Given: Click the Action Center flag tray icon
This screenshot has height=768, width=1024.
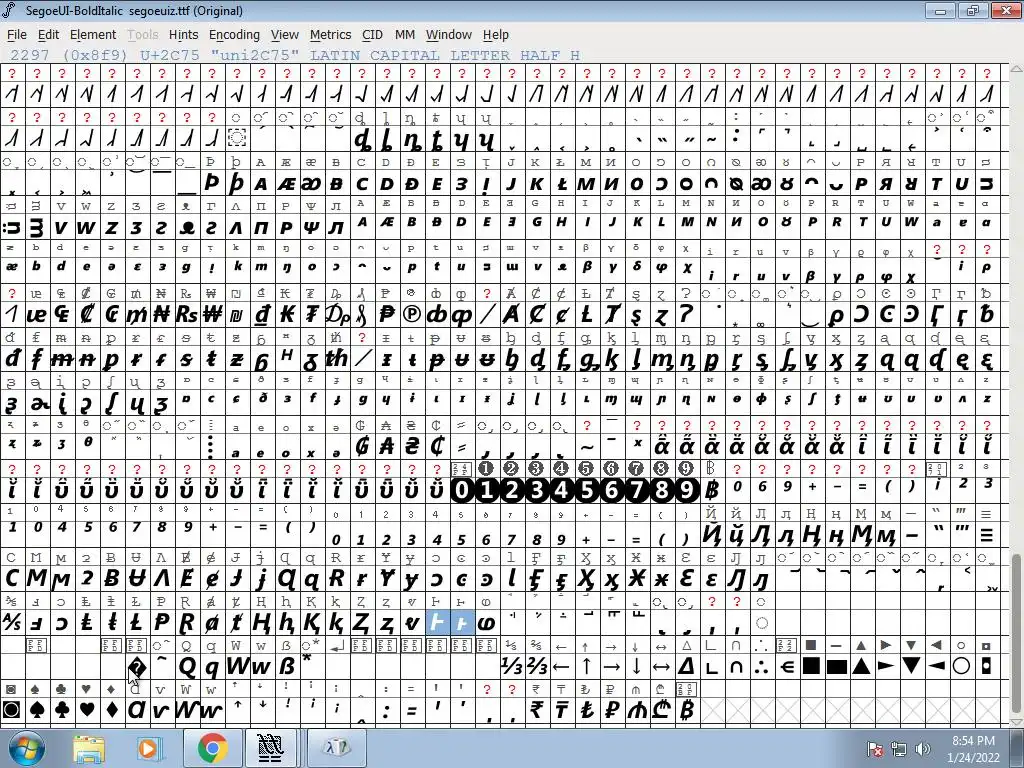Looking at the screenshot, I should 875,749.
